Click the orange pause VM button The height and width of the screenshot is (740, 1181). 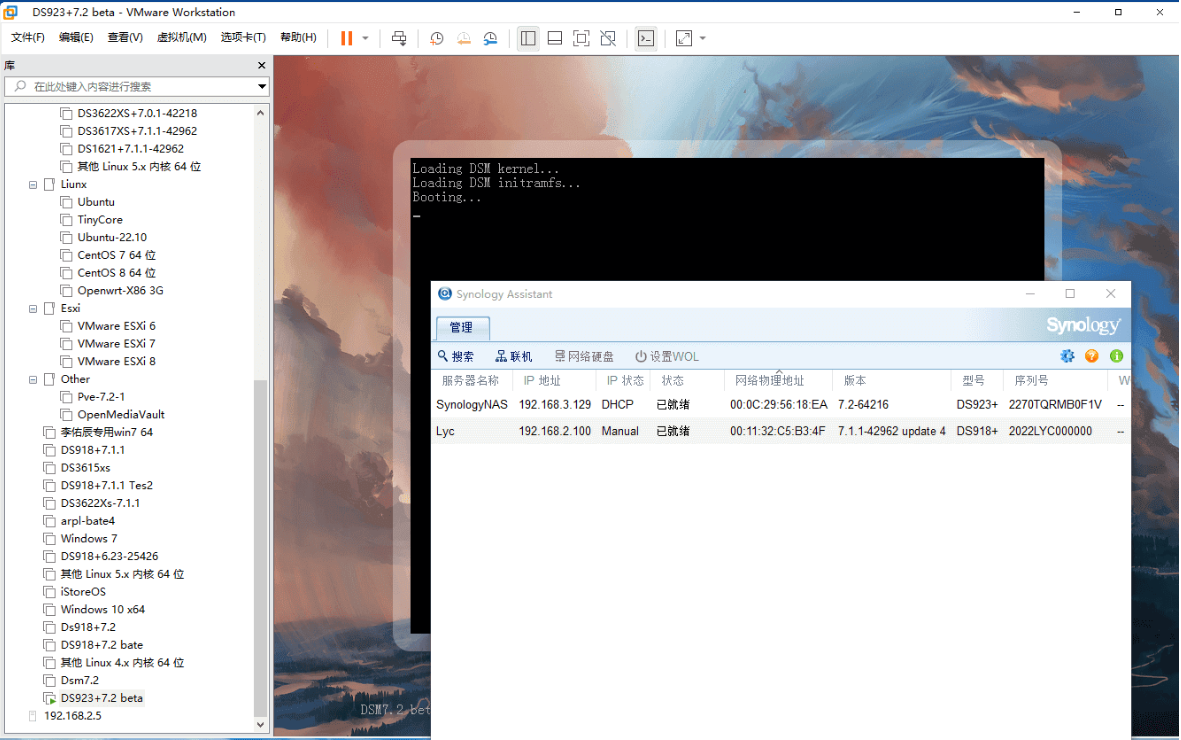coord(346,38)
